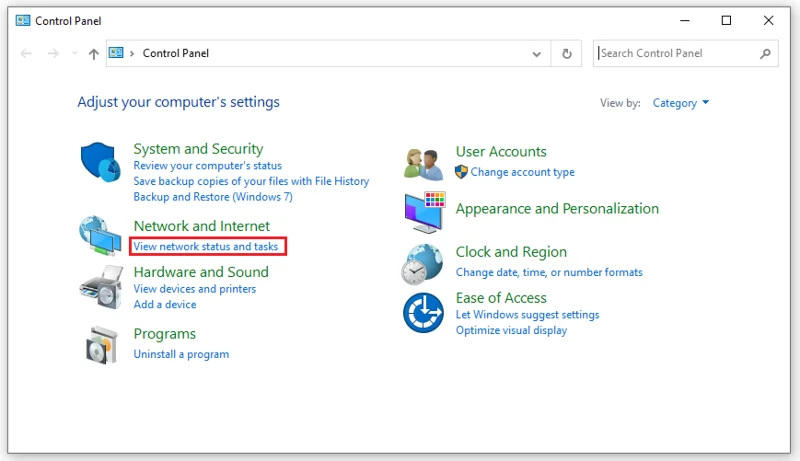Click the System and Security shield icon
Image resolution: width=800 pixels, height=461 pixels.
tap(101, 162)
